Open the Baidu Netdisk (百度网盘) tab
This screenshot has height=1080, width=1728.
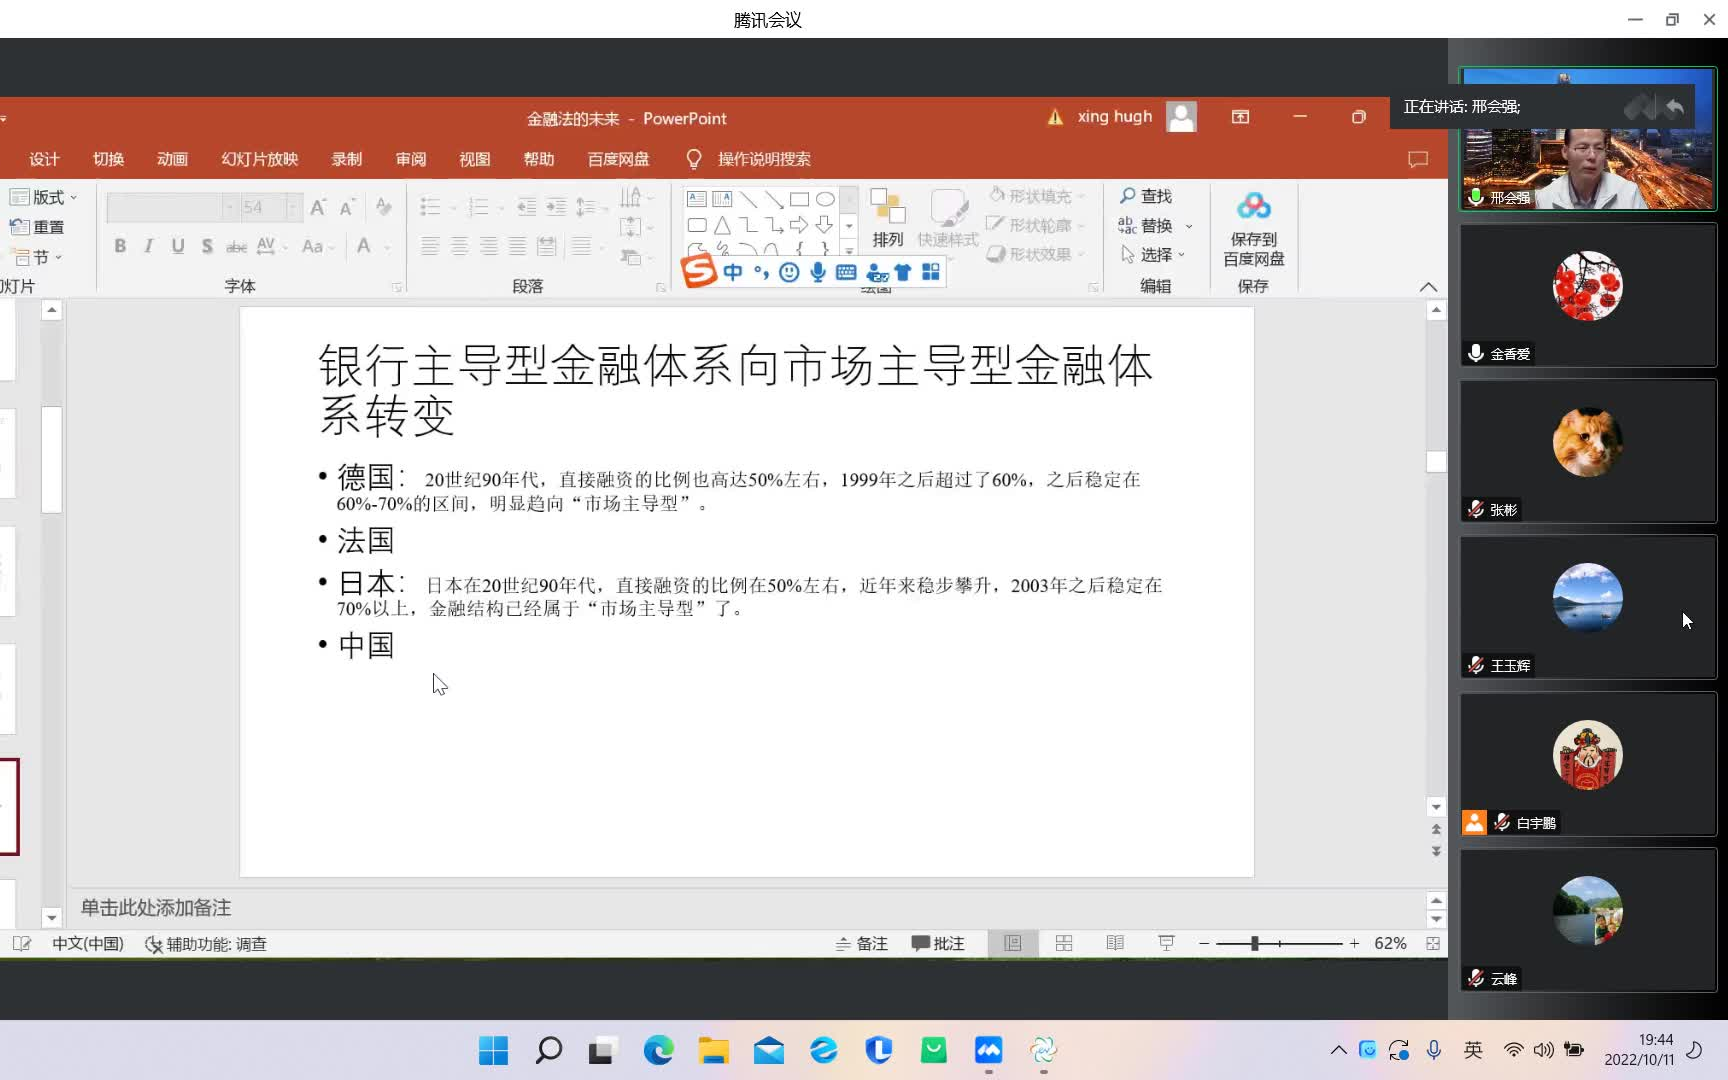tap(618, 159)
